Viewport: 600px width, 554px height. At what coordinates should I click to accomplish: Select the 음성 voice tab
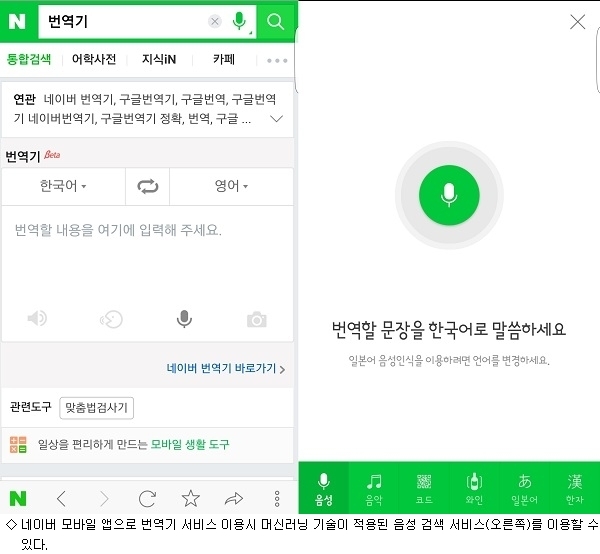[x=324, y=489]
